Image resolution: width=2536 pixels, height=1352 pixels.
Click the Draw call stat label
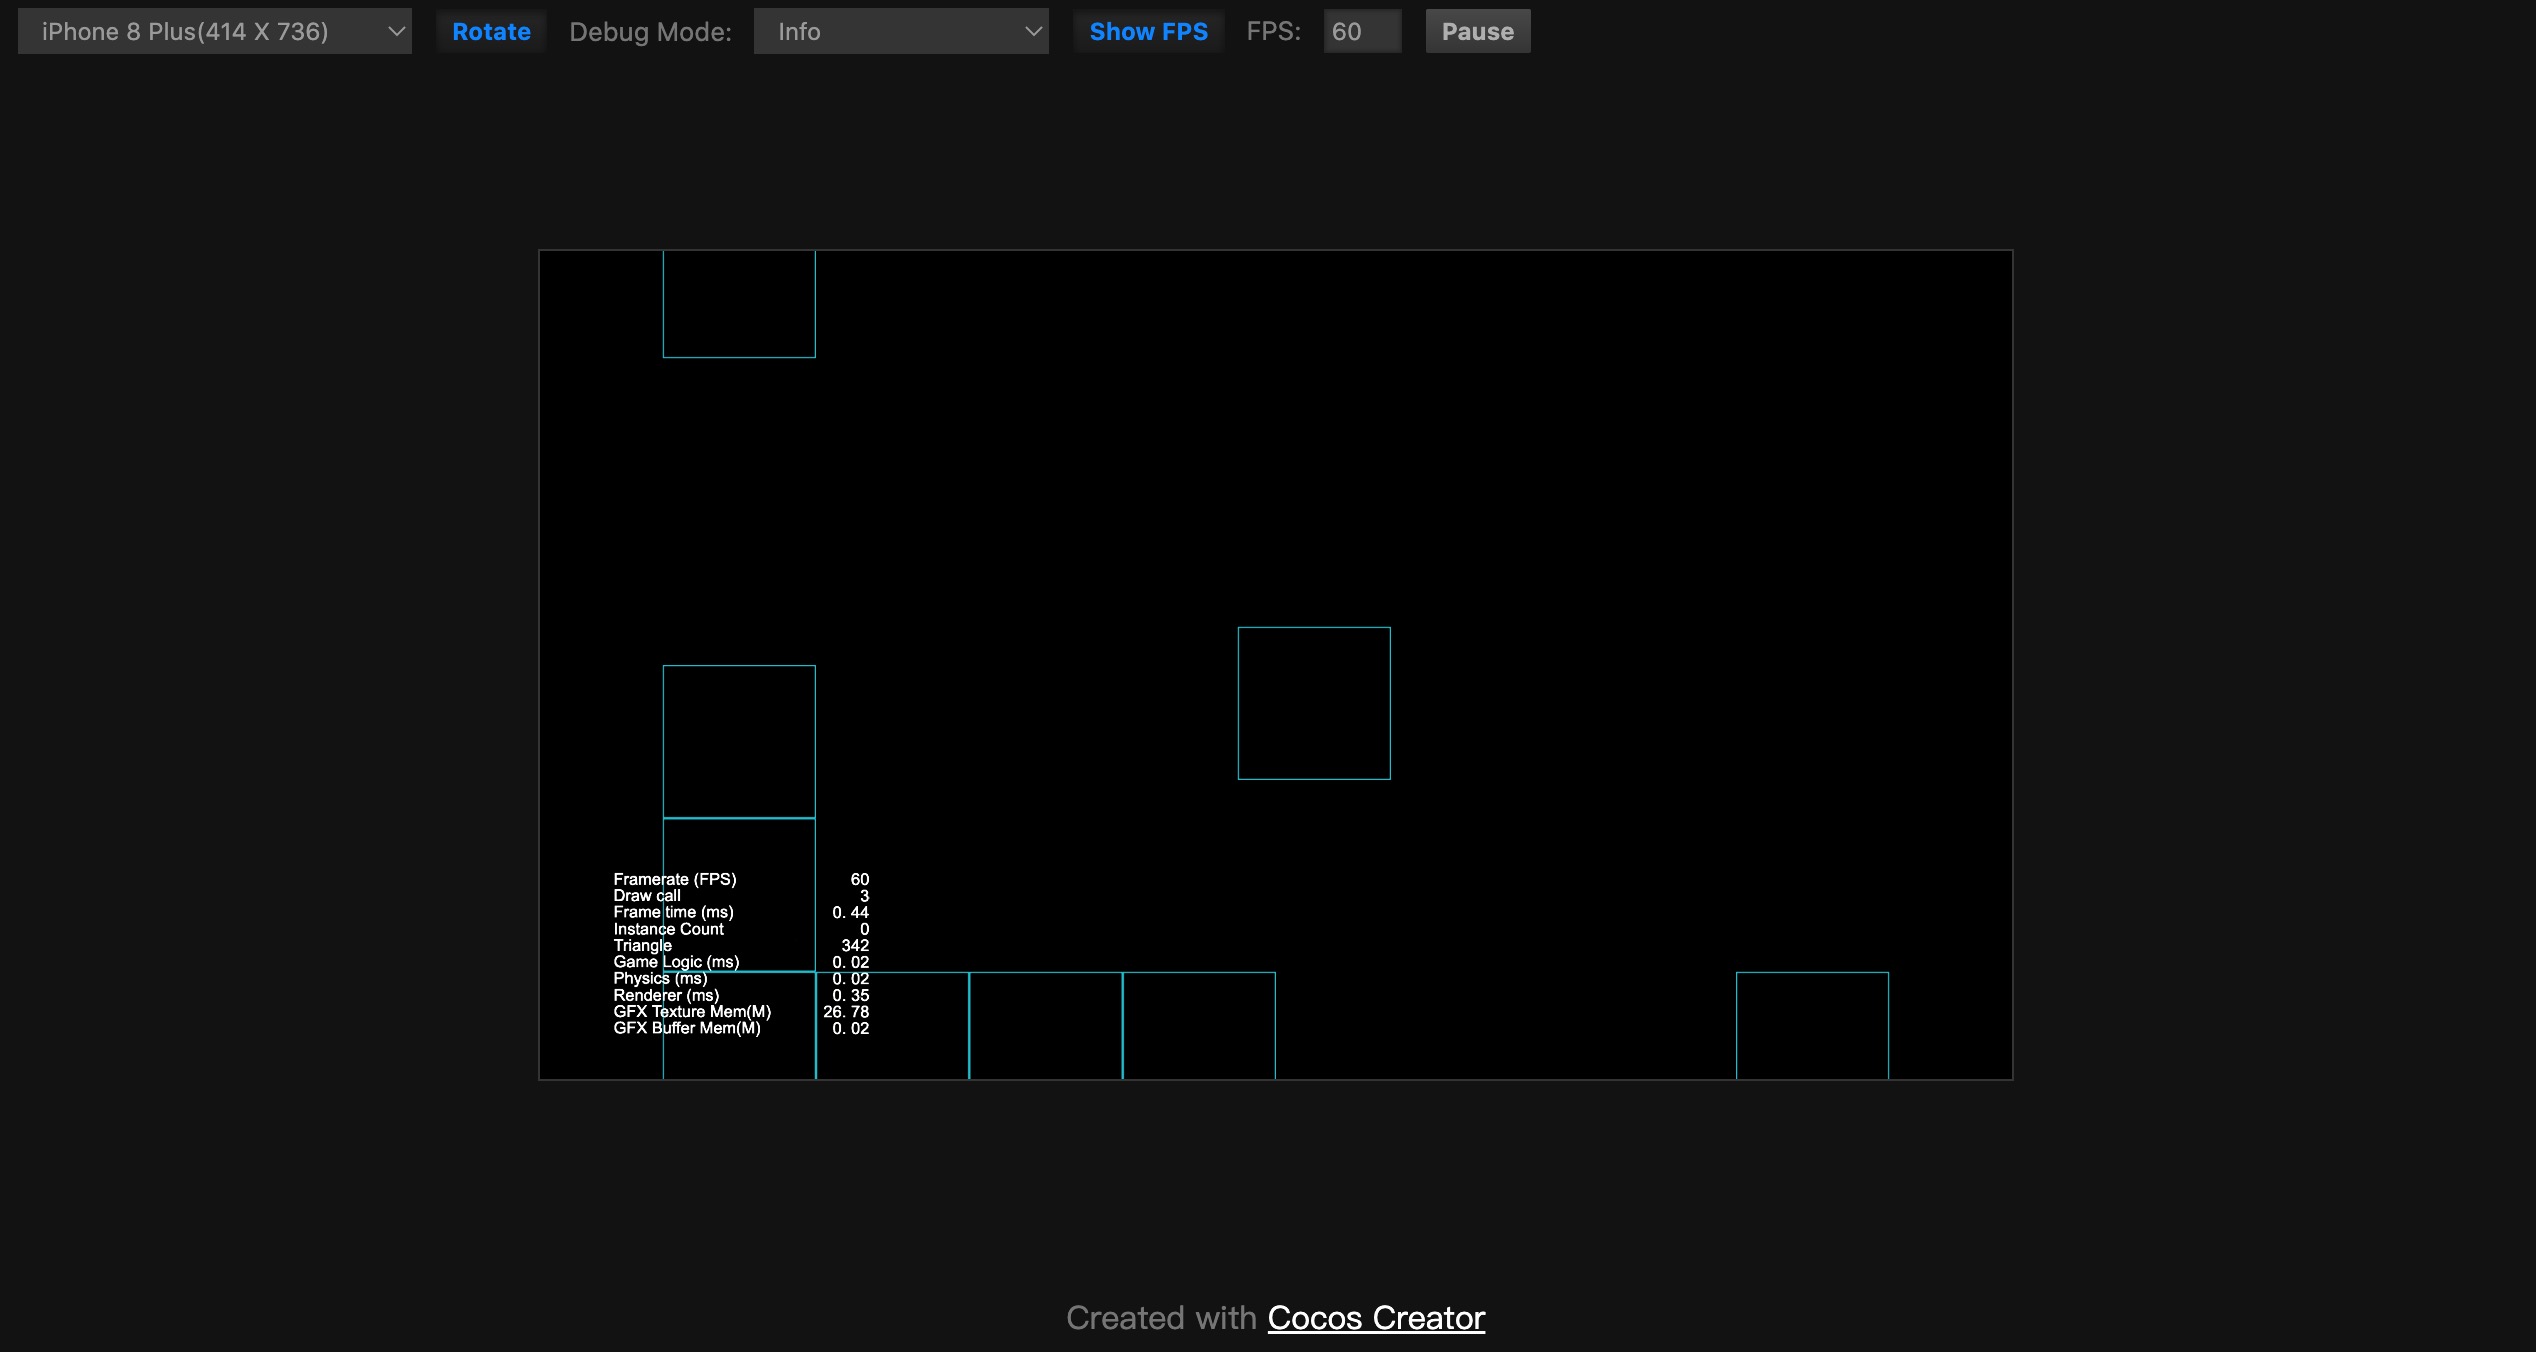click(647, 896)
